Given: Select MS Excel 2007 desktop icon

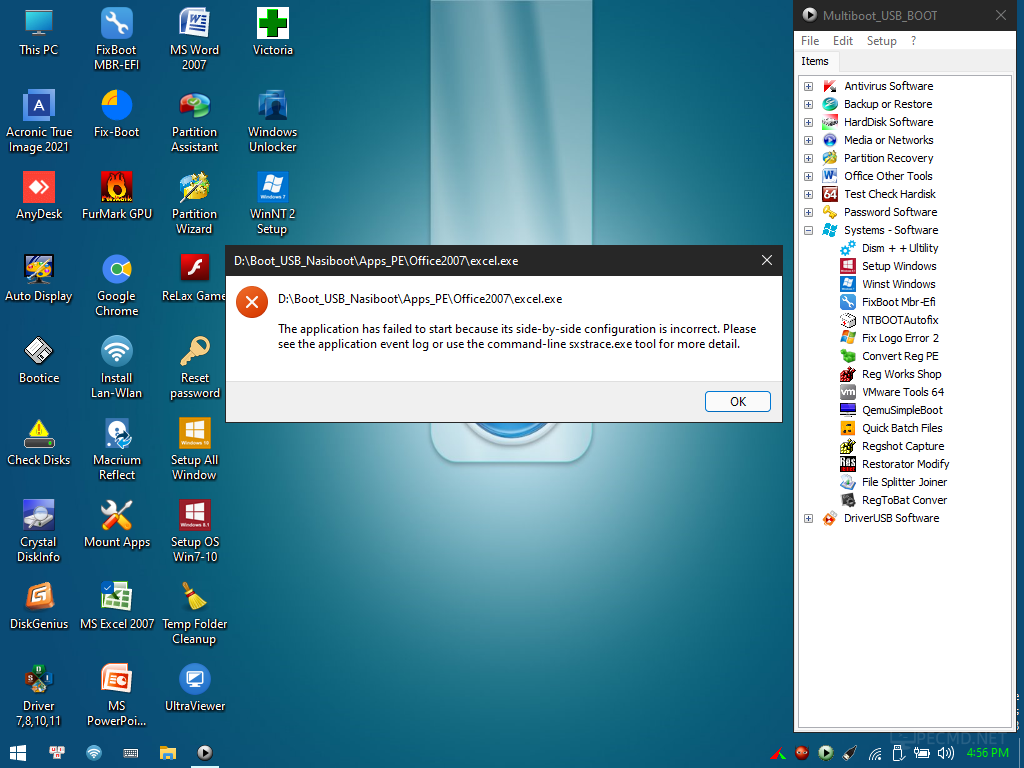Looking at the screenshot, I should coord(116,607).
